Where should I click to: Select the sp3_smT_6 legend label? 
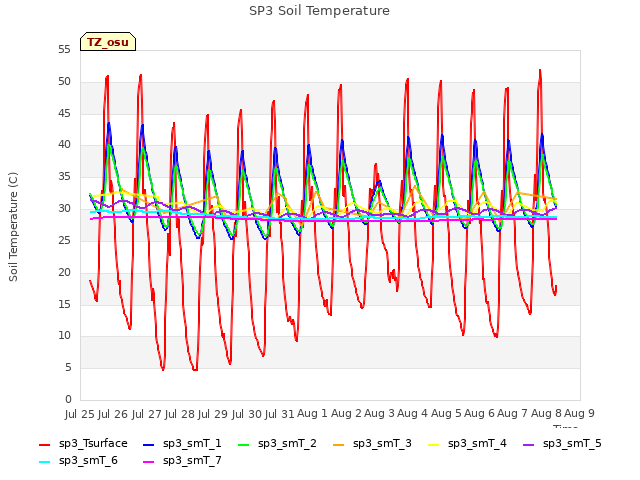88,461
